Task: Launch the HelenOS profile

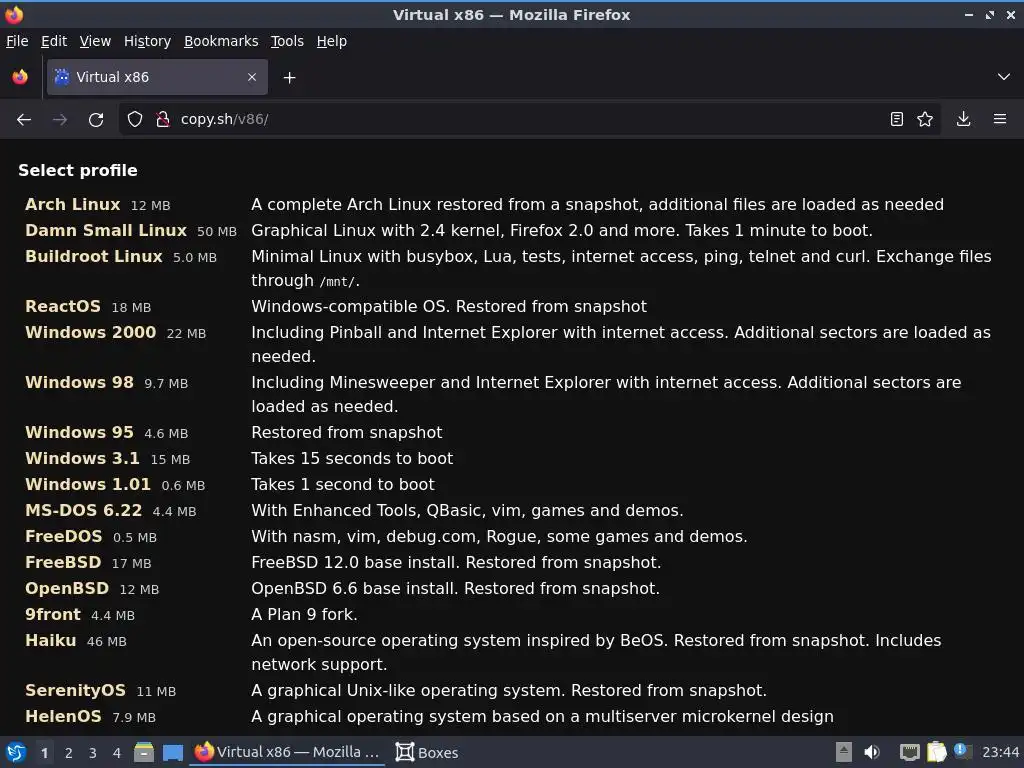Action: tap(63, 716)
